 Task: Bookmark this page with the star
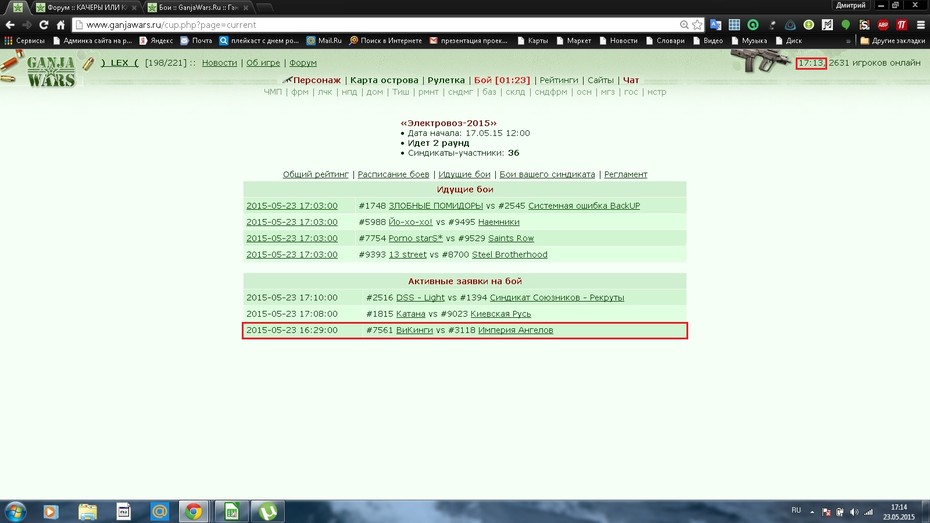[698, 25]
